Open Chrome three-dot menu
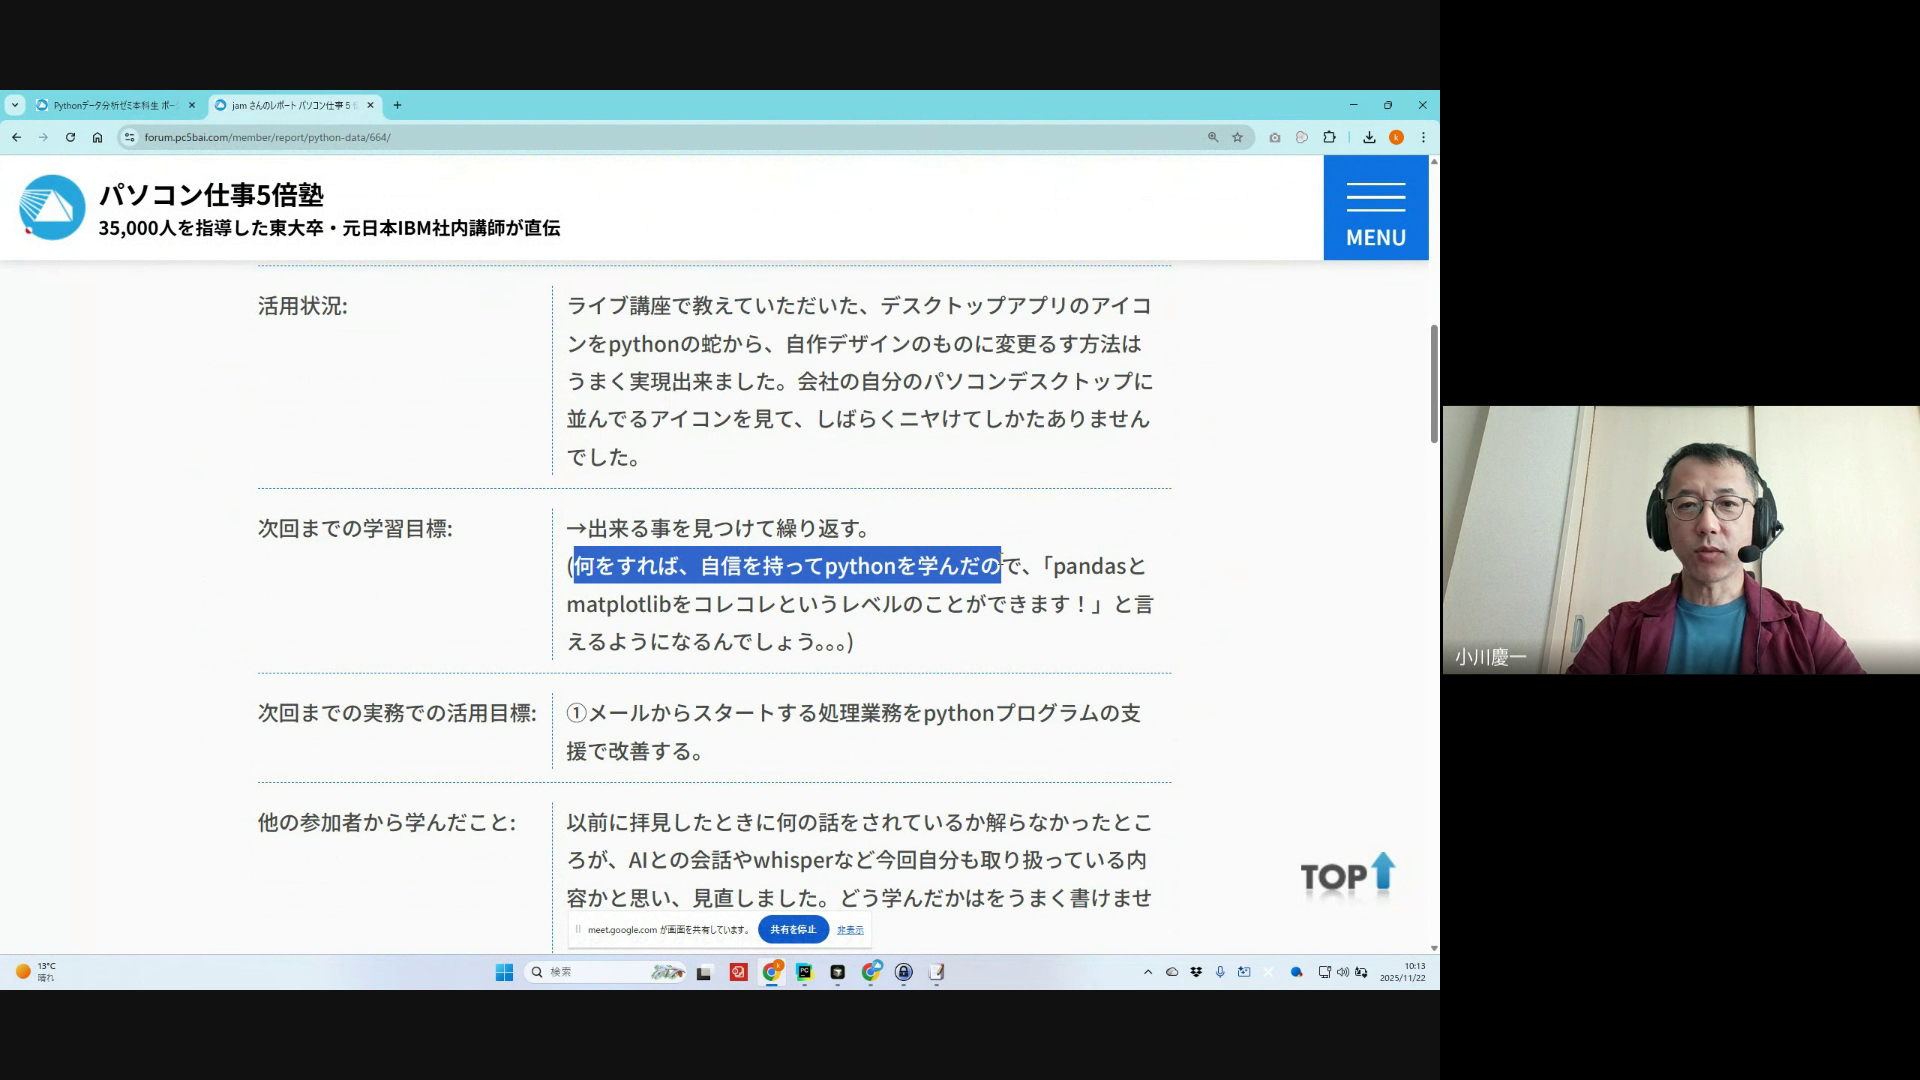 (1423, 138)
